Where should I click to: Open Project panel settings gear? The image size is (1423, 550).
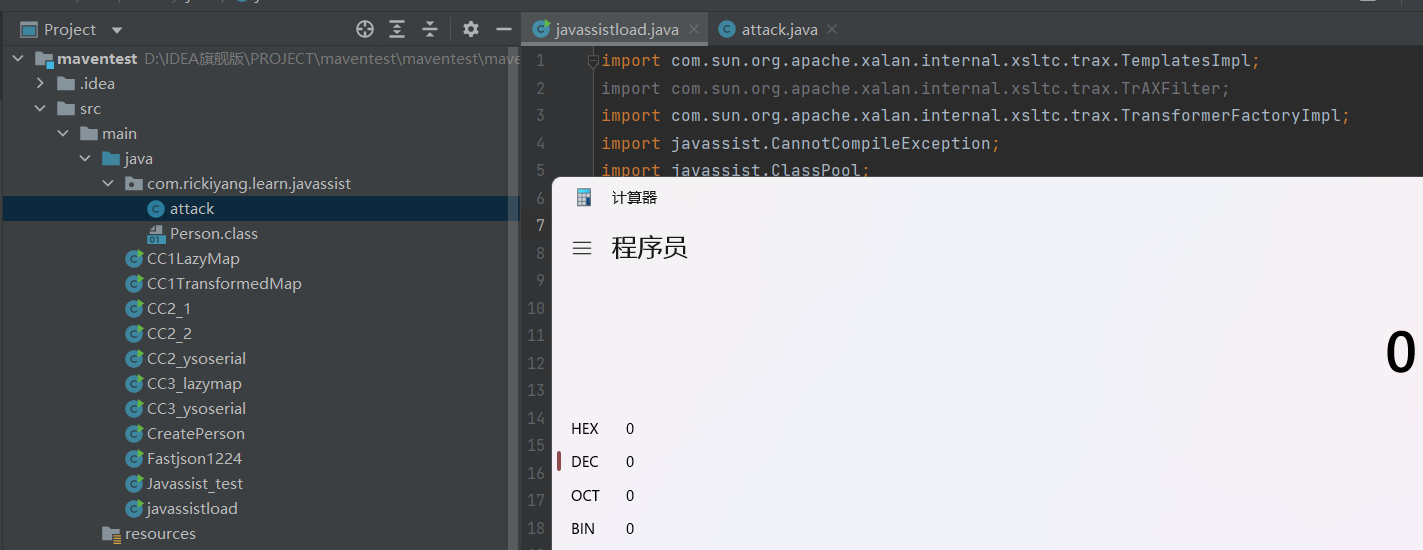[471, 29]
